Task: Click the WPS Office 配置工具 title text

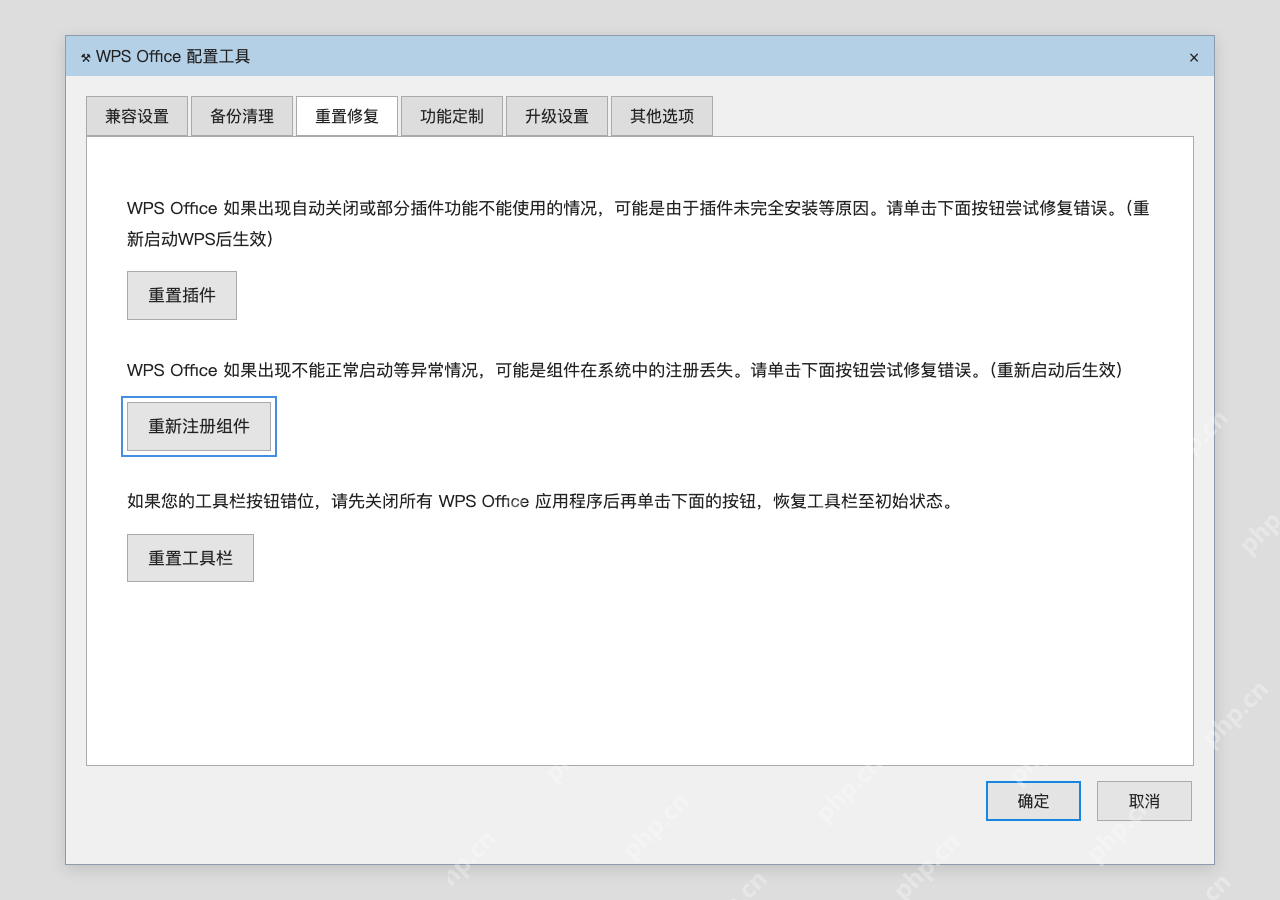Action: [x=173, y=57]
